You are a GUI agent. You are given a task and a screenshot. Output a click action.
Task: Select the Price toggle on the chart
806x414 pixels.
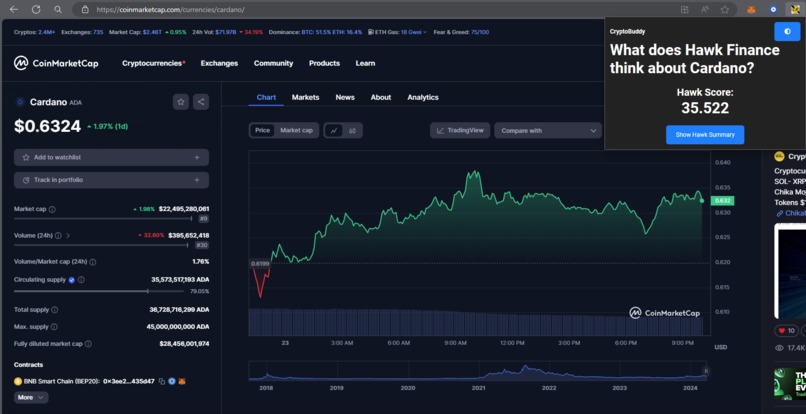(263, 130)
